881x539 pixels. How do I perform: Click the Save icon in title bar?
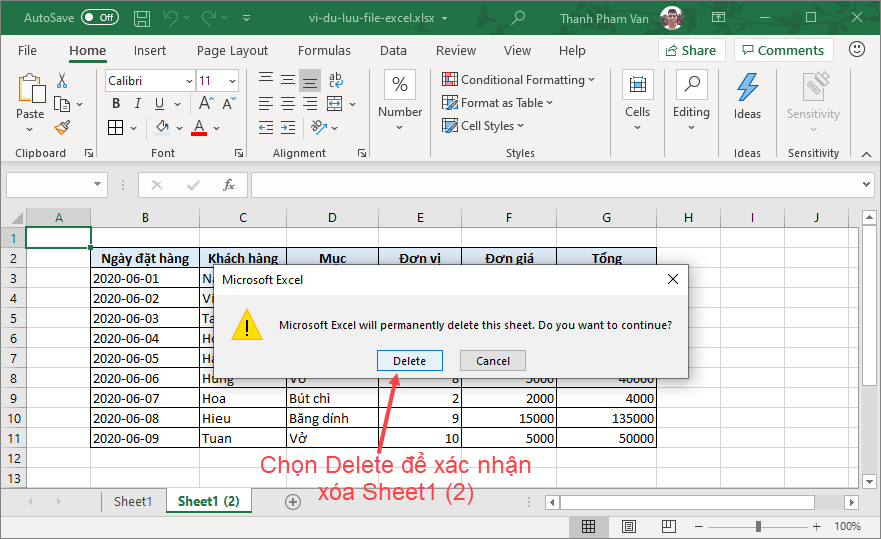coord(142,19)
